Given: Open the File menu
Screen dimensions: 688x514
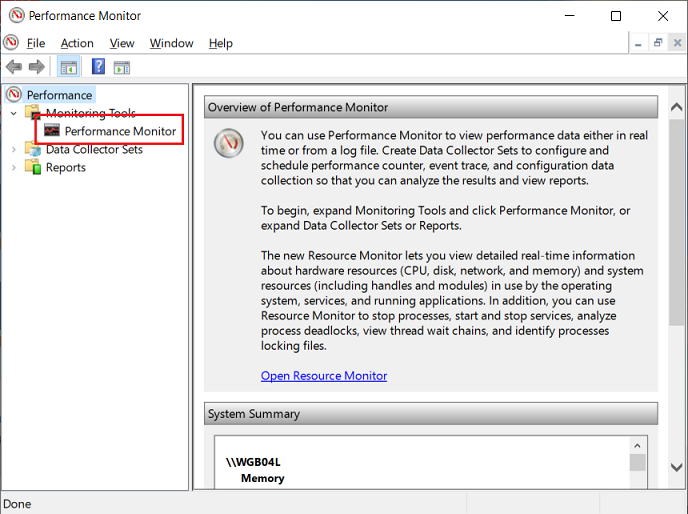Looking at the screenshot, I should (36, 43).
